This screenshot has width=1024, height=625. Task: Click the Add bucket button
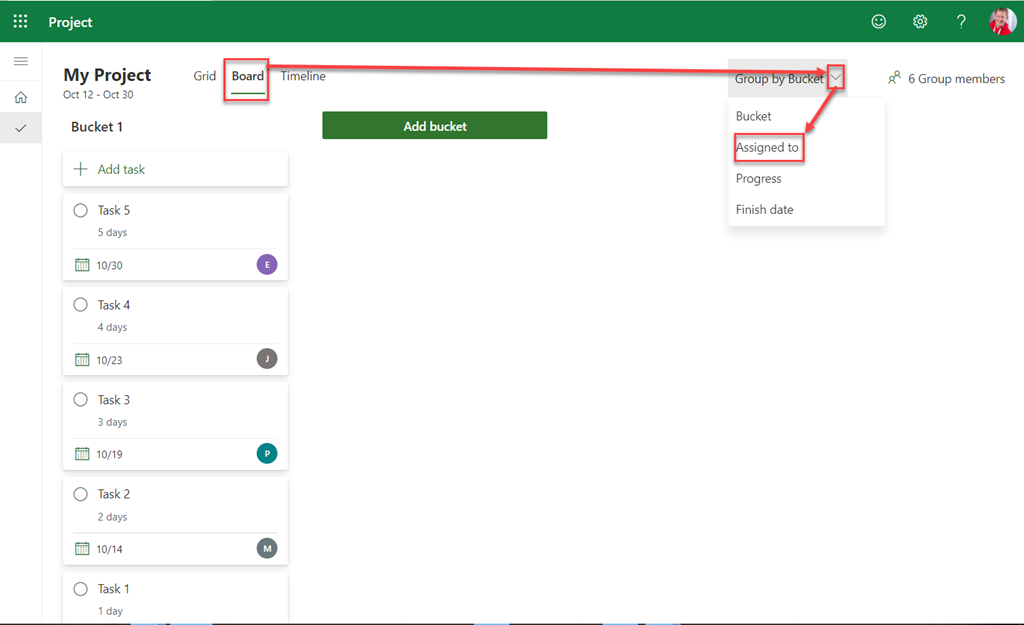click(434, 126)
